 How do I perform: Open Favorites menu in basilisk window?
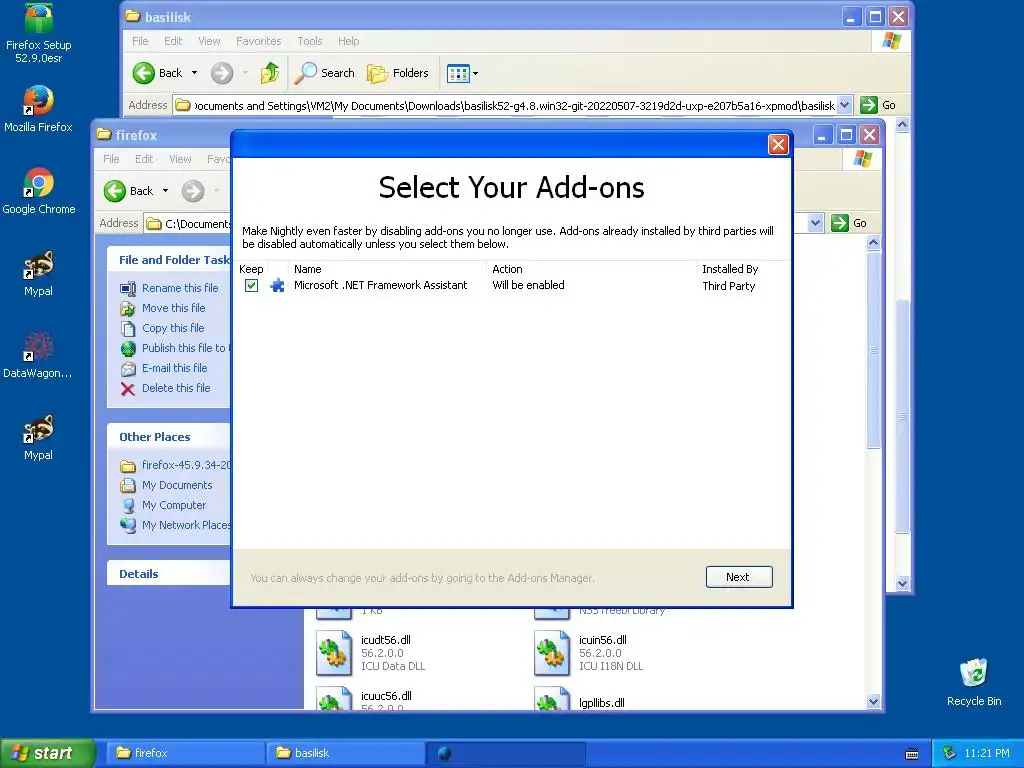click(x=259, y=41)
